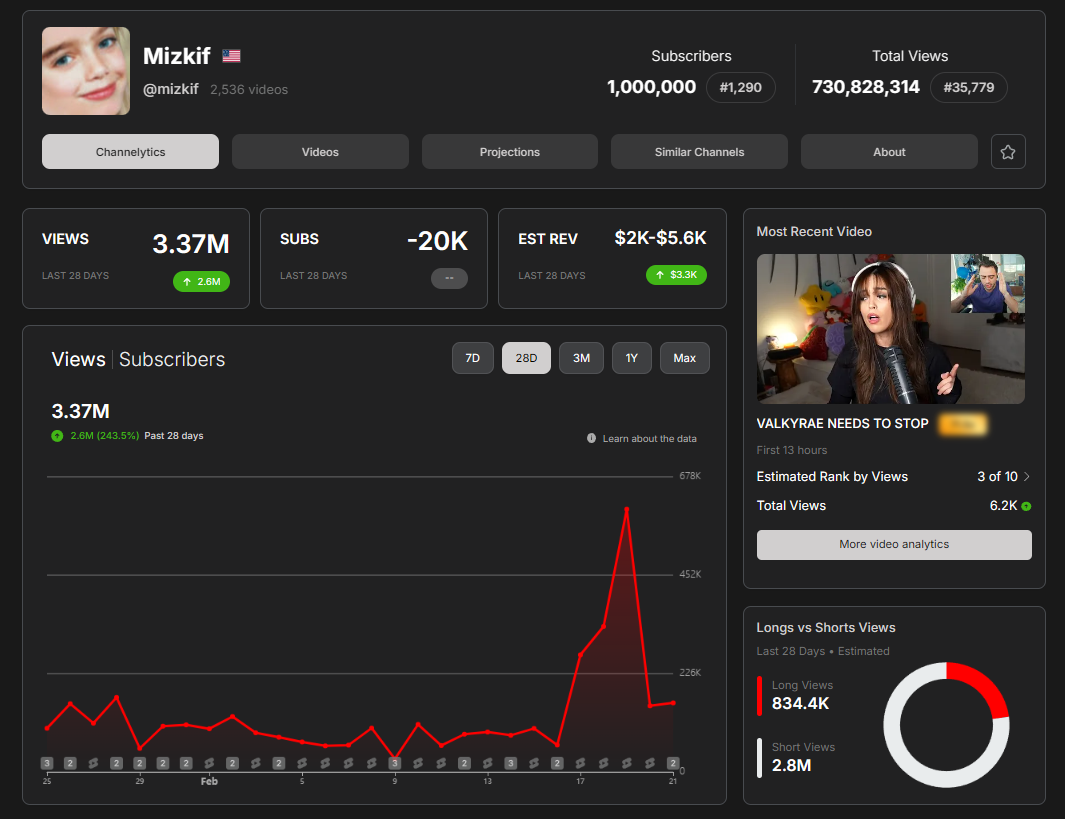Open the Projections tab
The height and width of the screenshot is (819, 1065).
[509, 151]
